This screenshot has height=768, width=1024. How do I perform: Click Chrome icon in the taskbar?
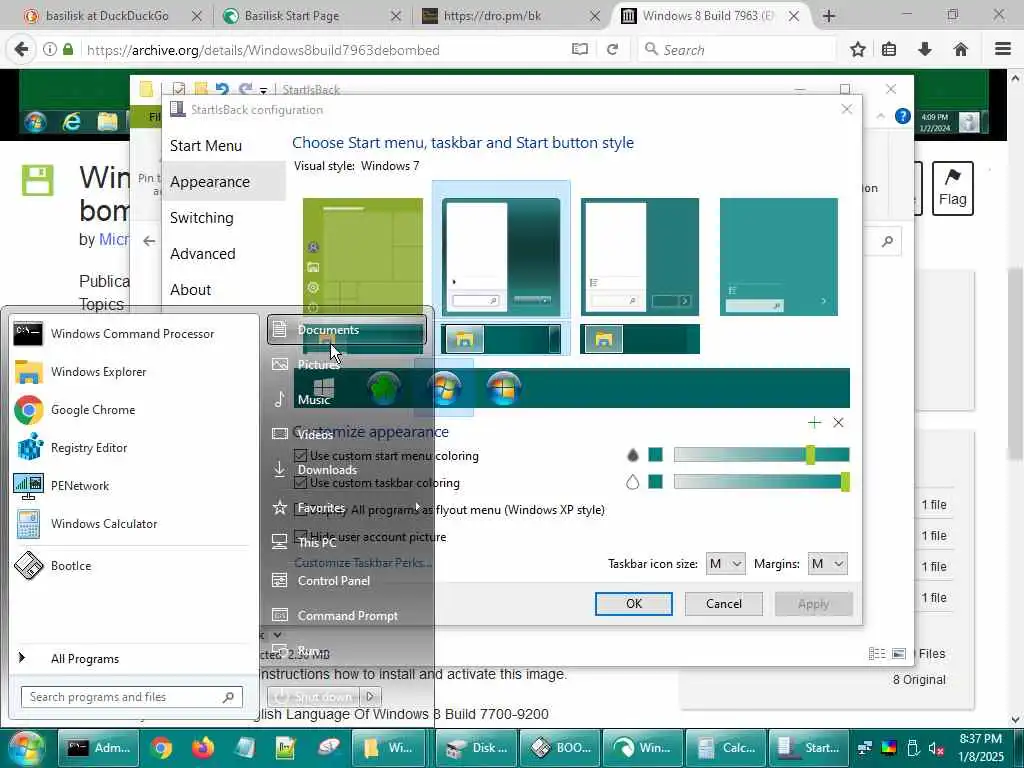click(161, 747)
